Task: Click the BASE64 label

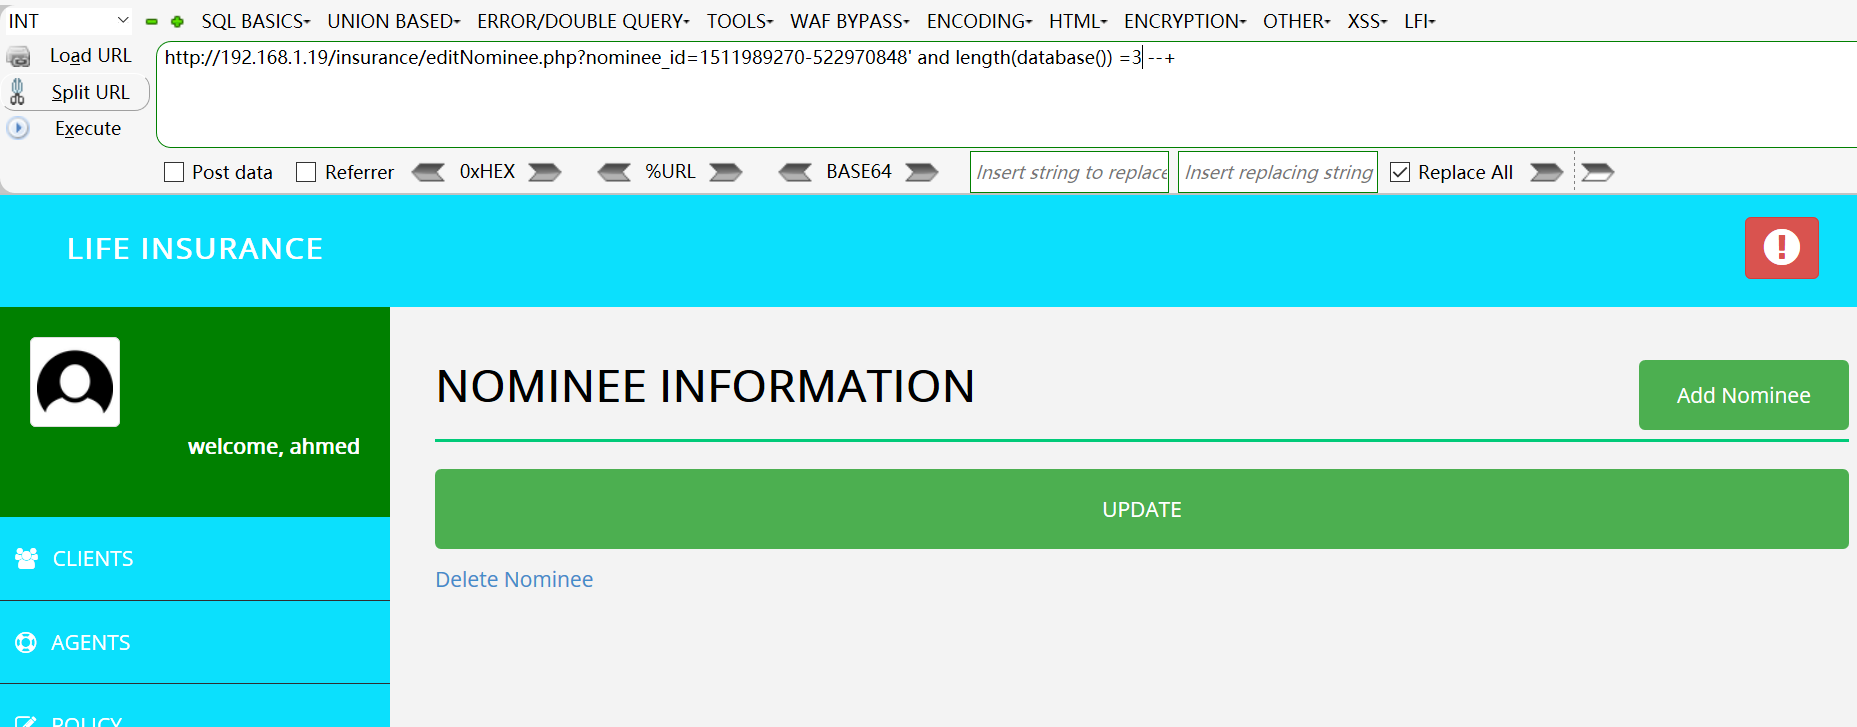Action: [858, 172]
